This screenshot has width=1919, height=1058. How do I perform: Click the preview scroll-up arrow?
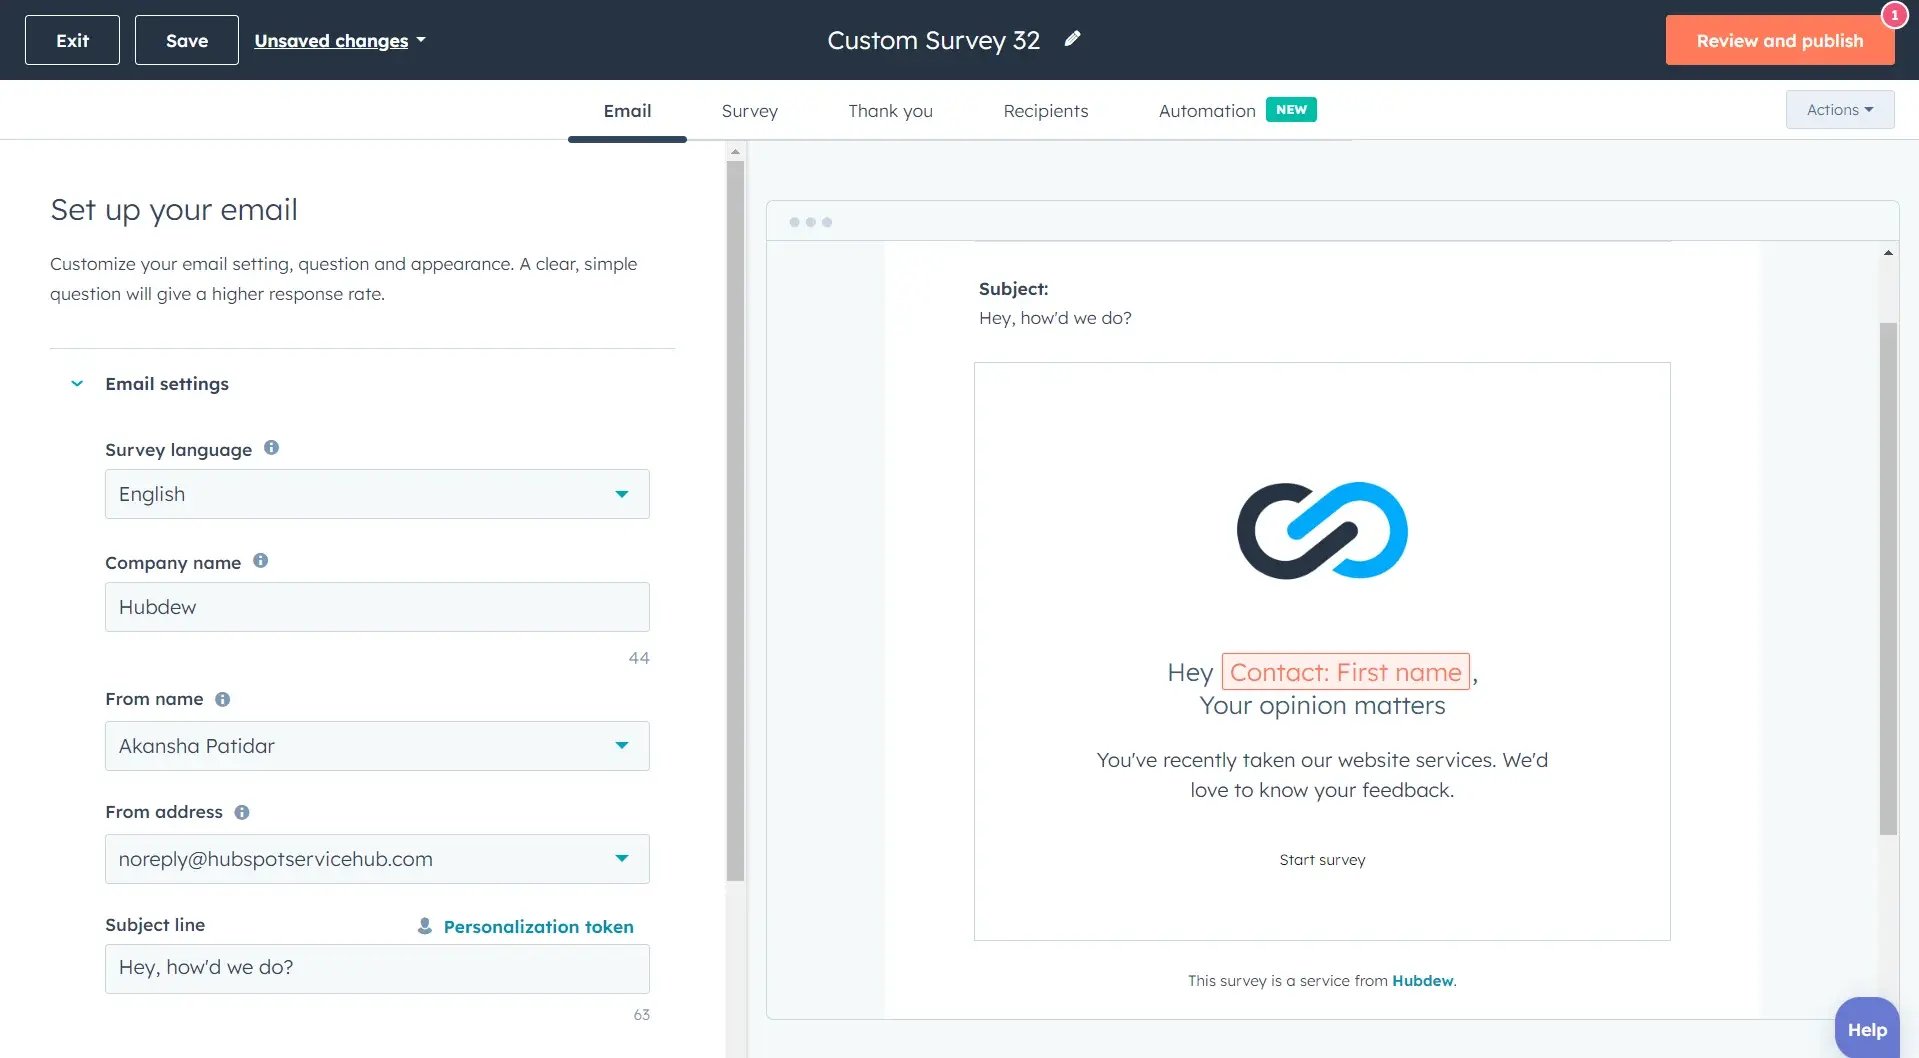point(1888,253)
